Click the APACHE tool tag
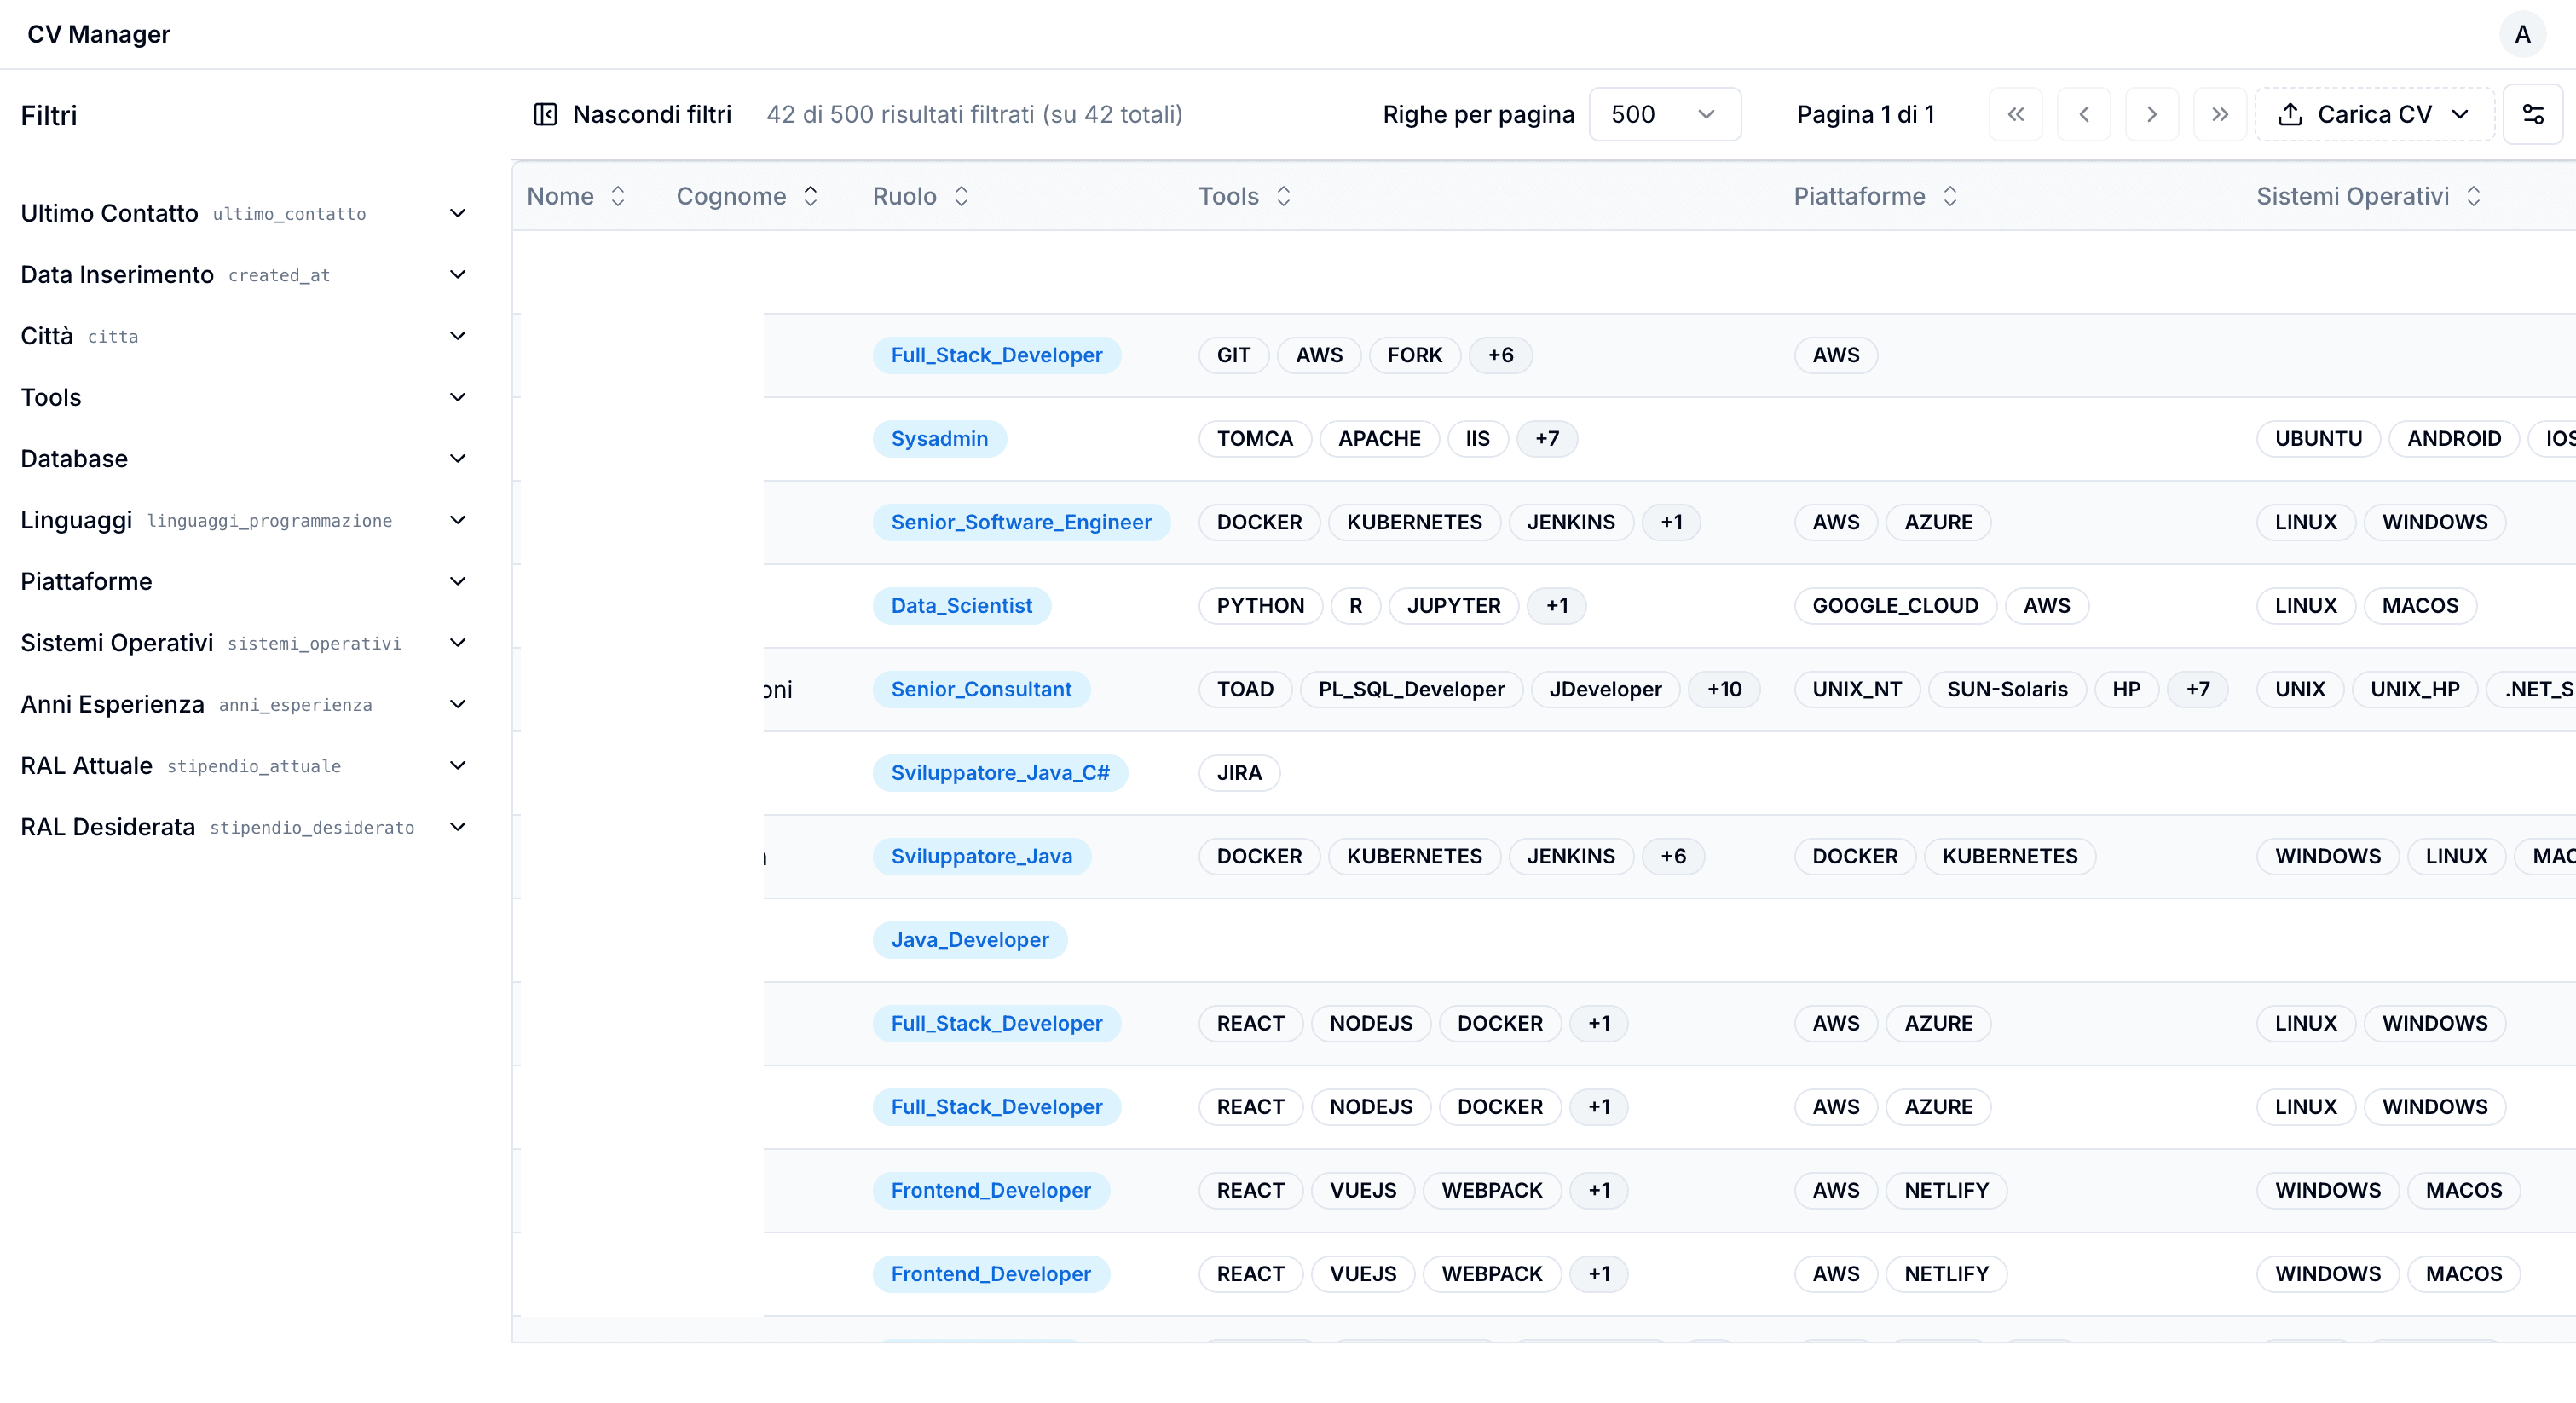 [1379, 438]
